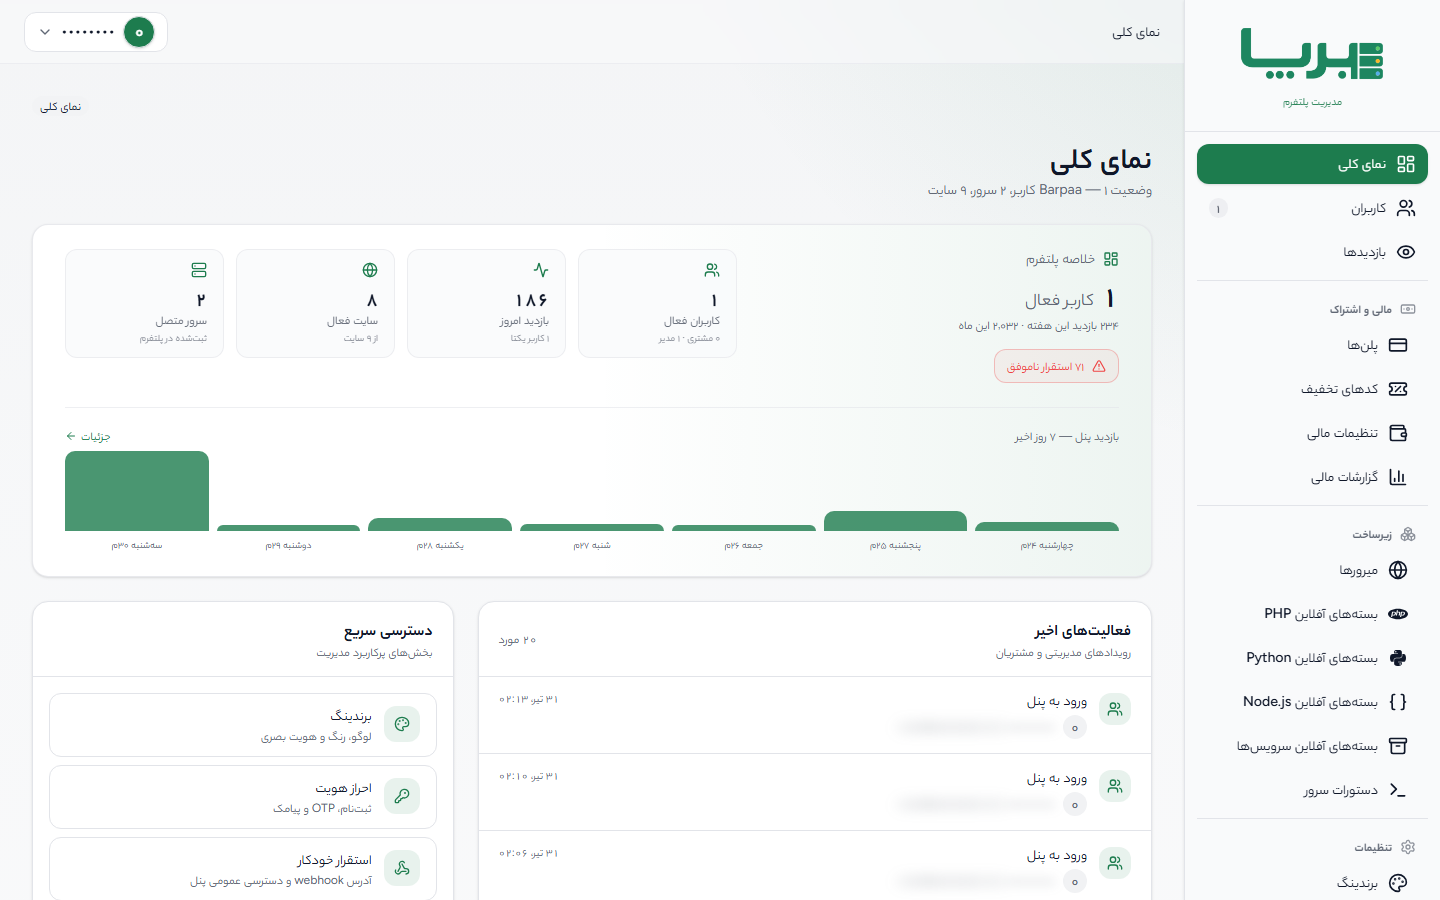Click the Barpaa logo at the top of the sidebar
The height and width of the screenshot is (900, 1440).
coord(1312,54)
